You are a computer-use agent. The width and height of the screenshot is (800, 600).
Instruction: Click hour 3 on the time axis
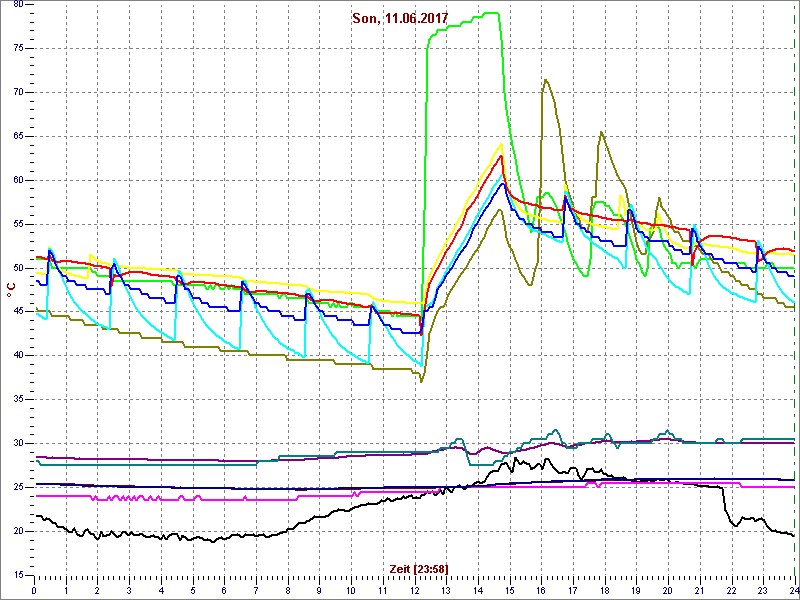pos(129,591)
